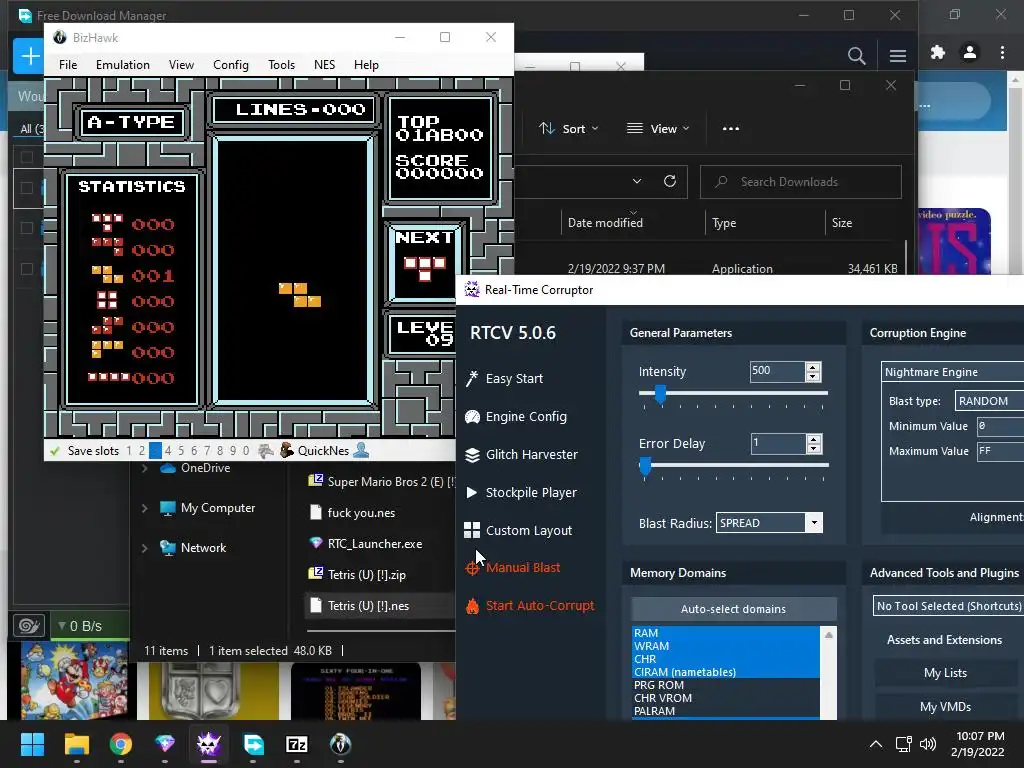Sort by the Type column header
This screenshot has width=1024, height=768.
click(x=724, y=223)
